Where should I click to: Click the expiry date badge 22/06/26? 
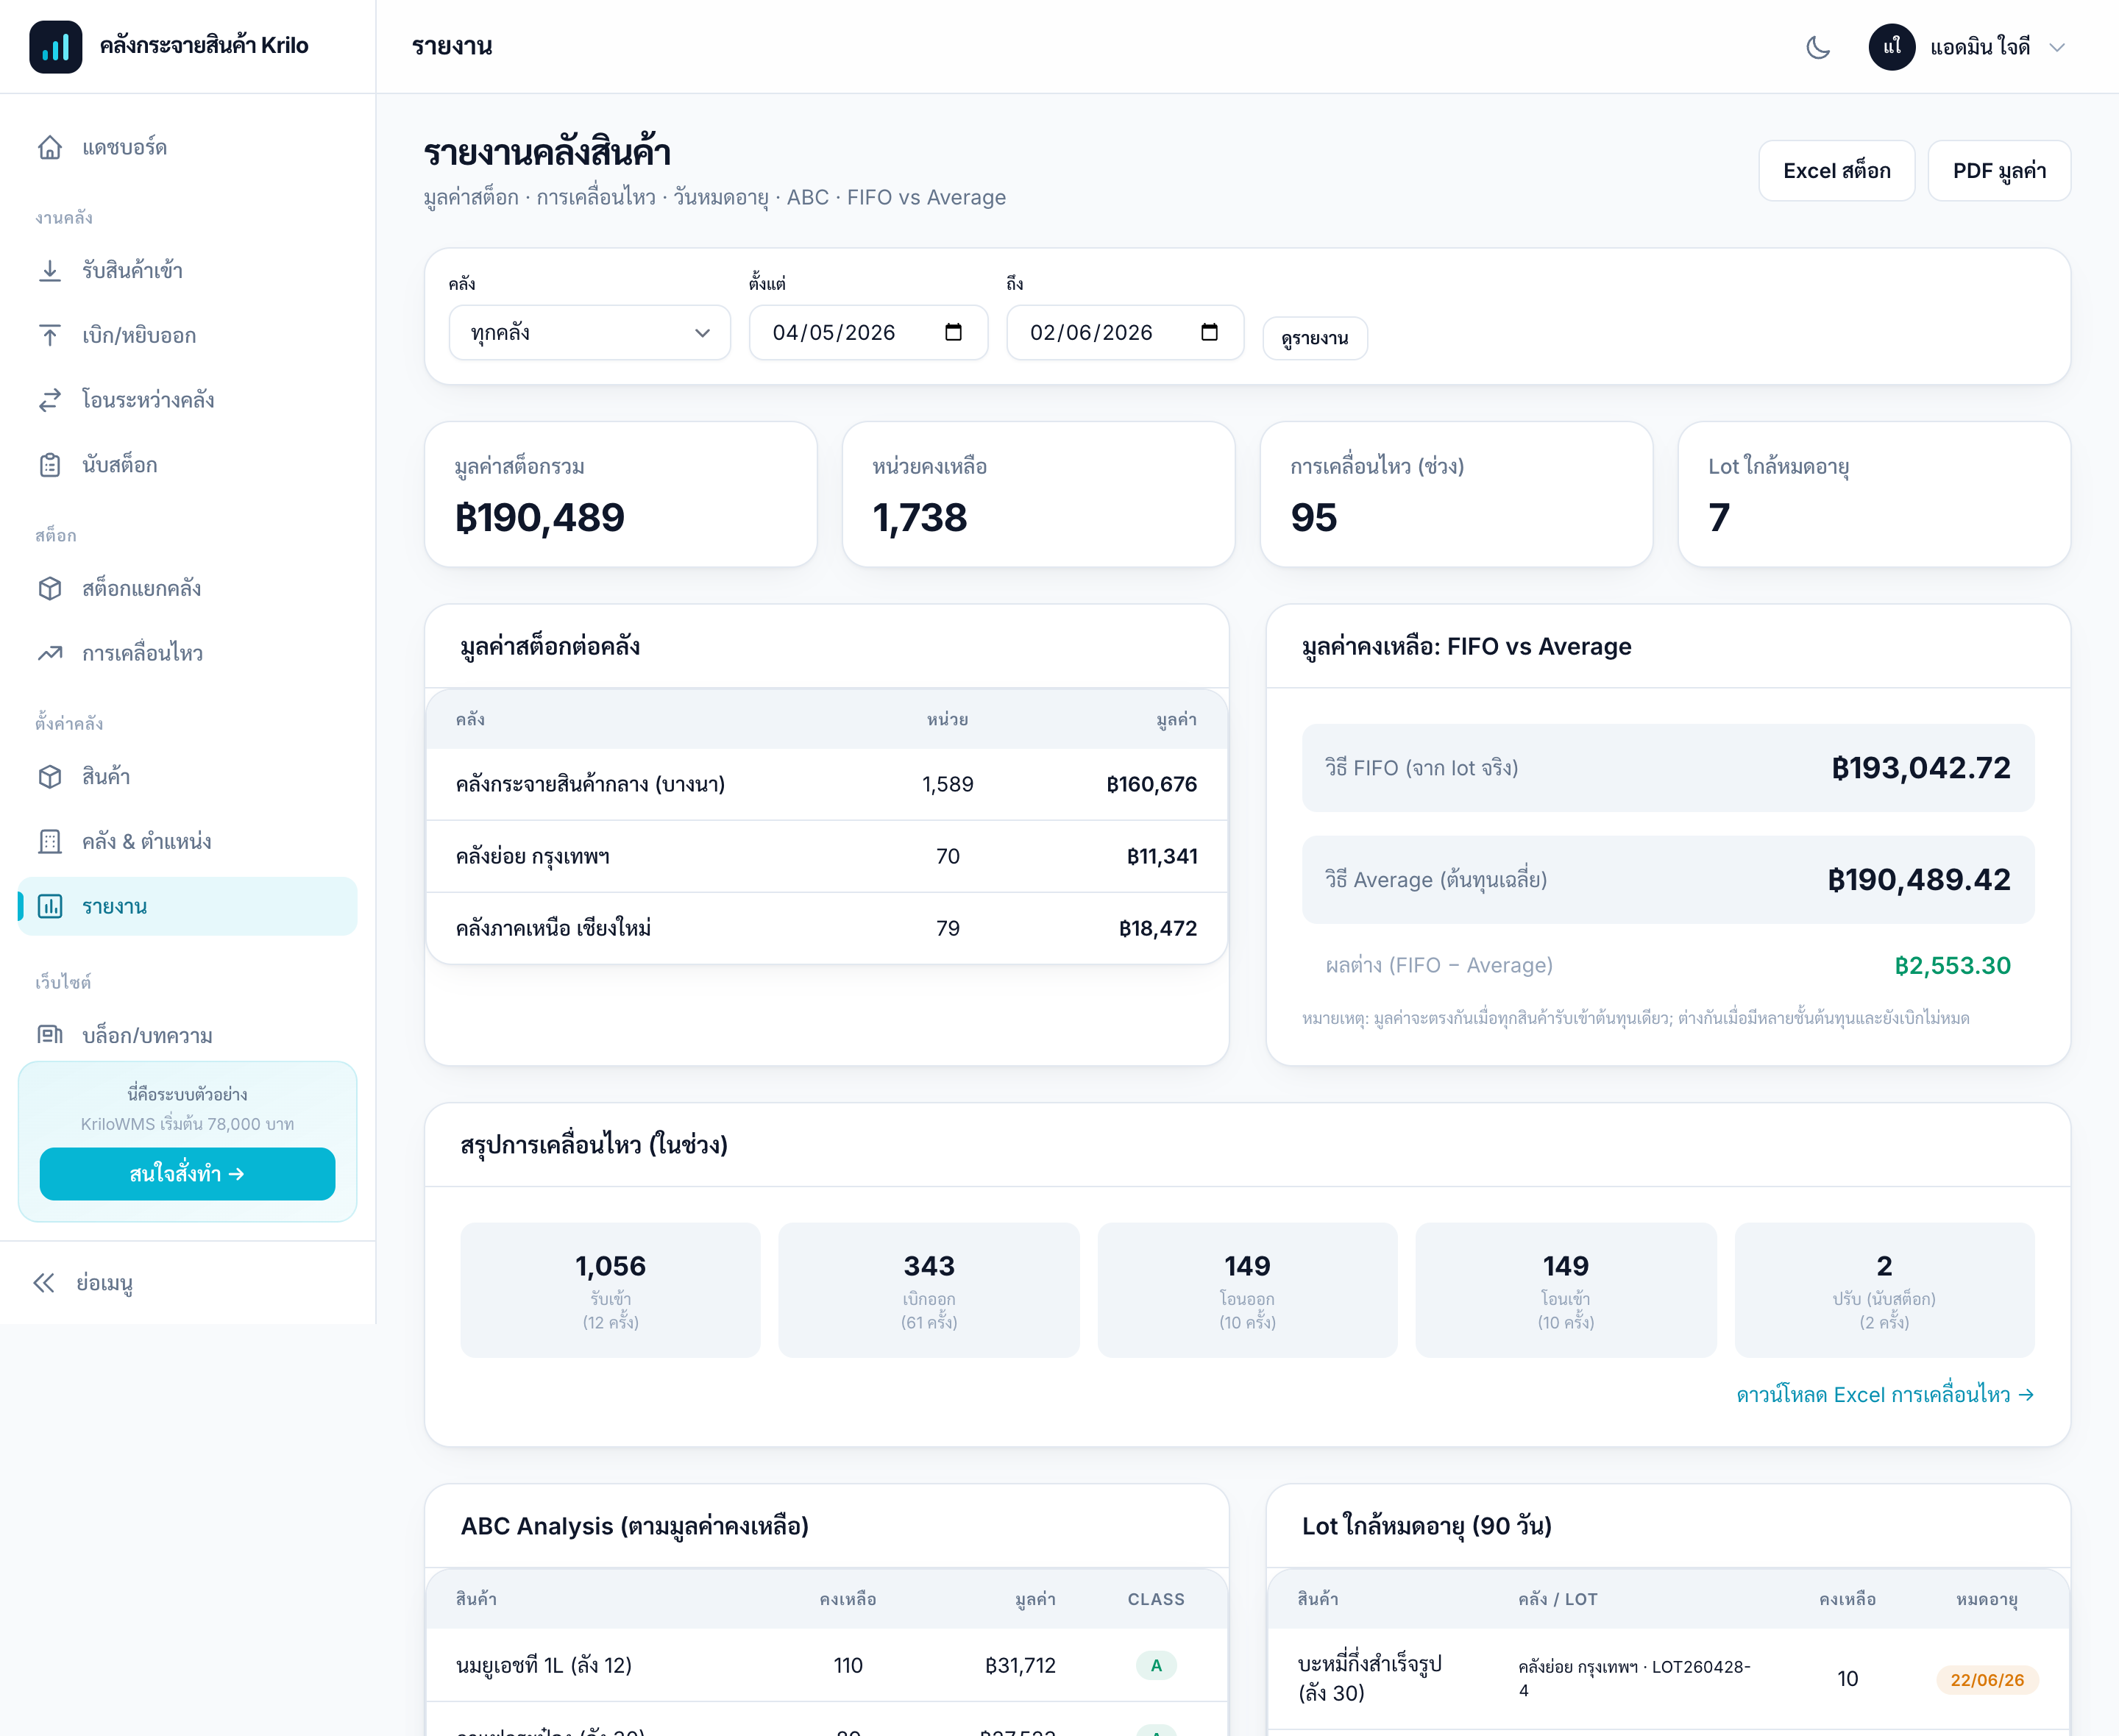point(1987,1680)
